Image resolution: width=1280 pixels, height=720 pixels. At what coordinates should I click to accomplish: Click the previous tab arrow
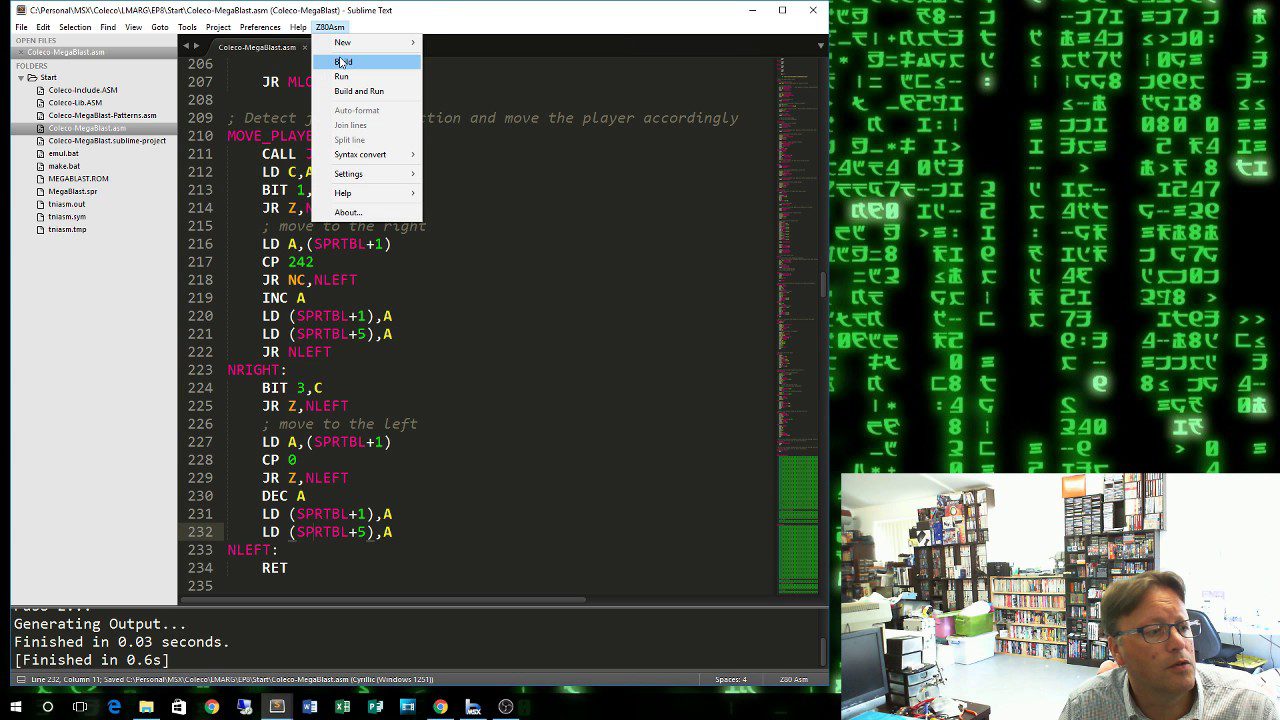tap(185, 46)
